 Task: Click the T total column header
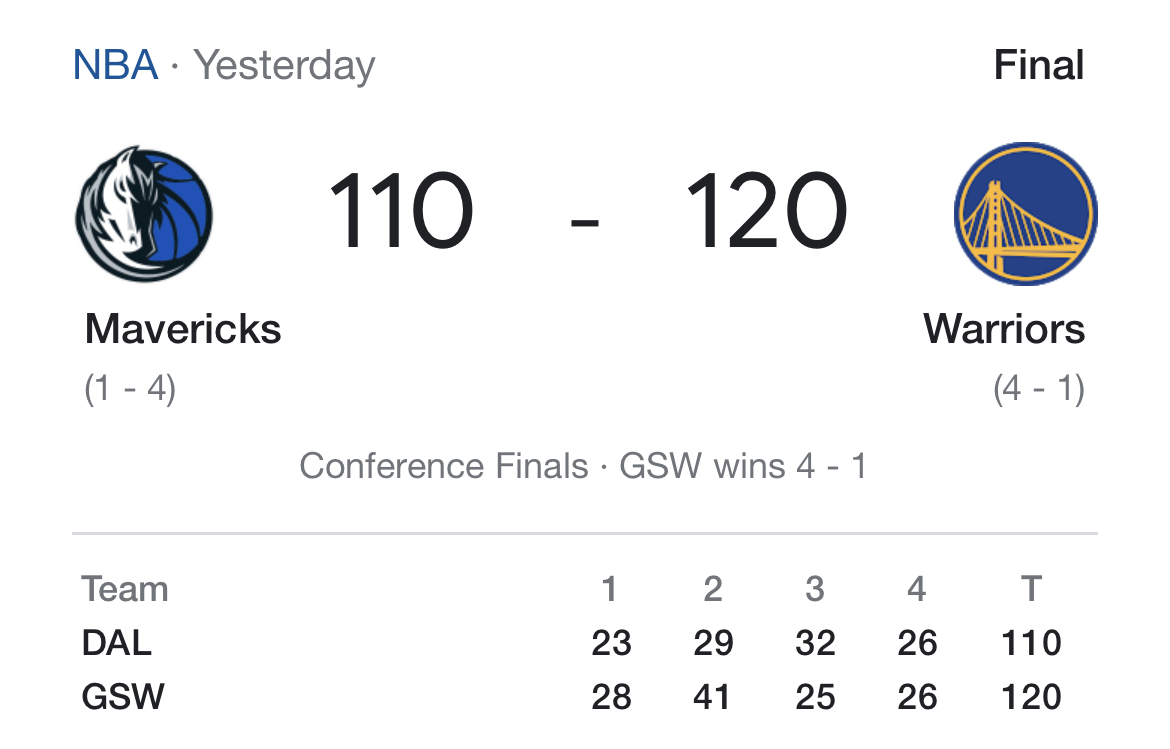[x=1031, y=589]
